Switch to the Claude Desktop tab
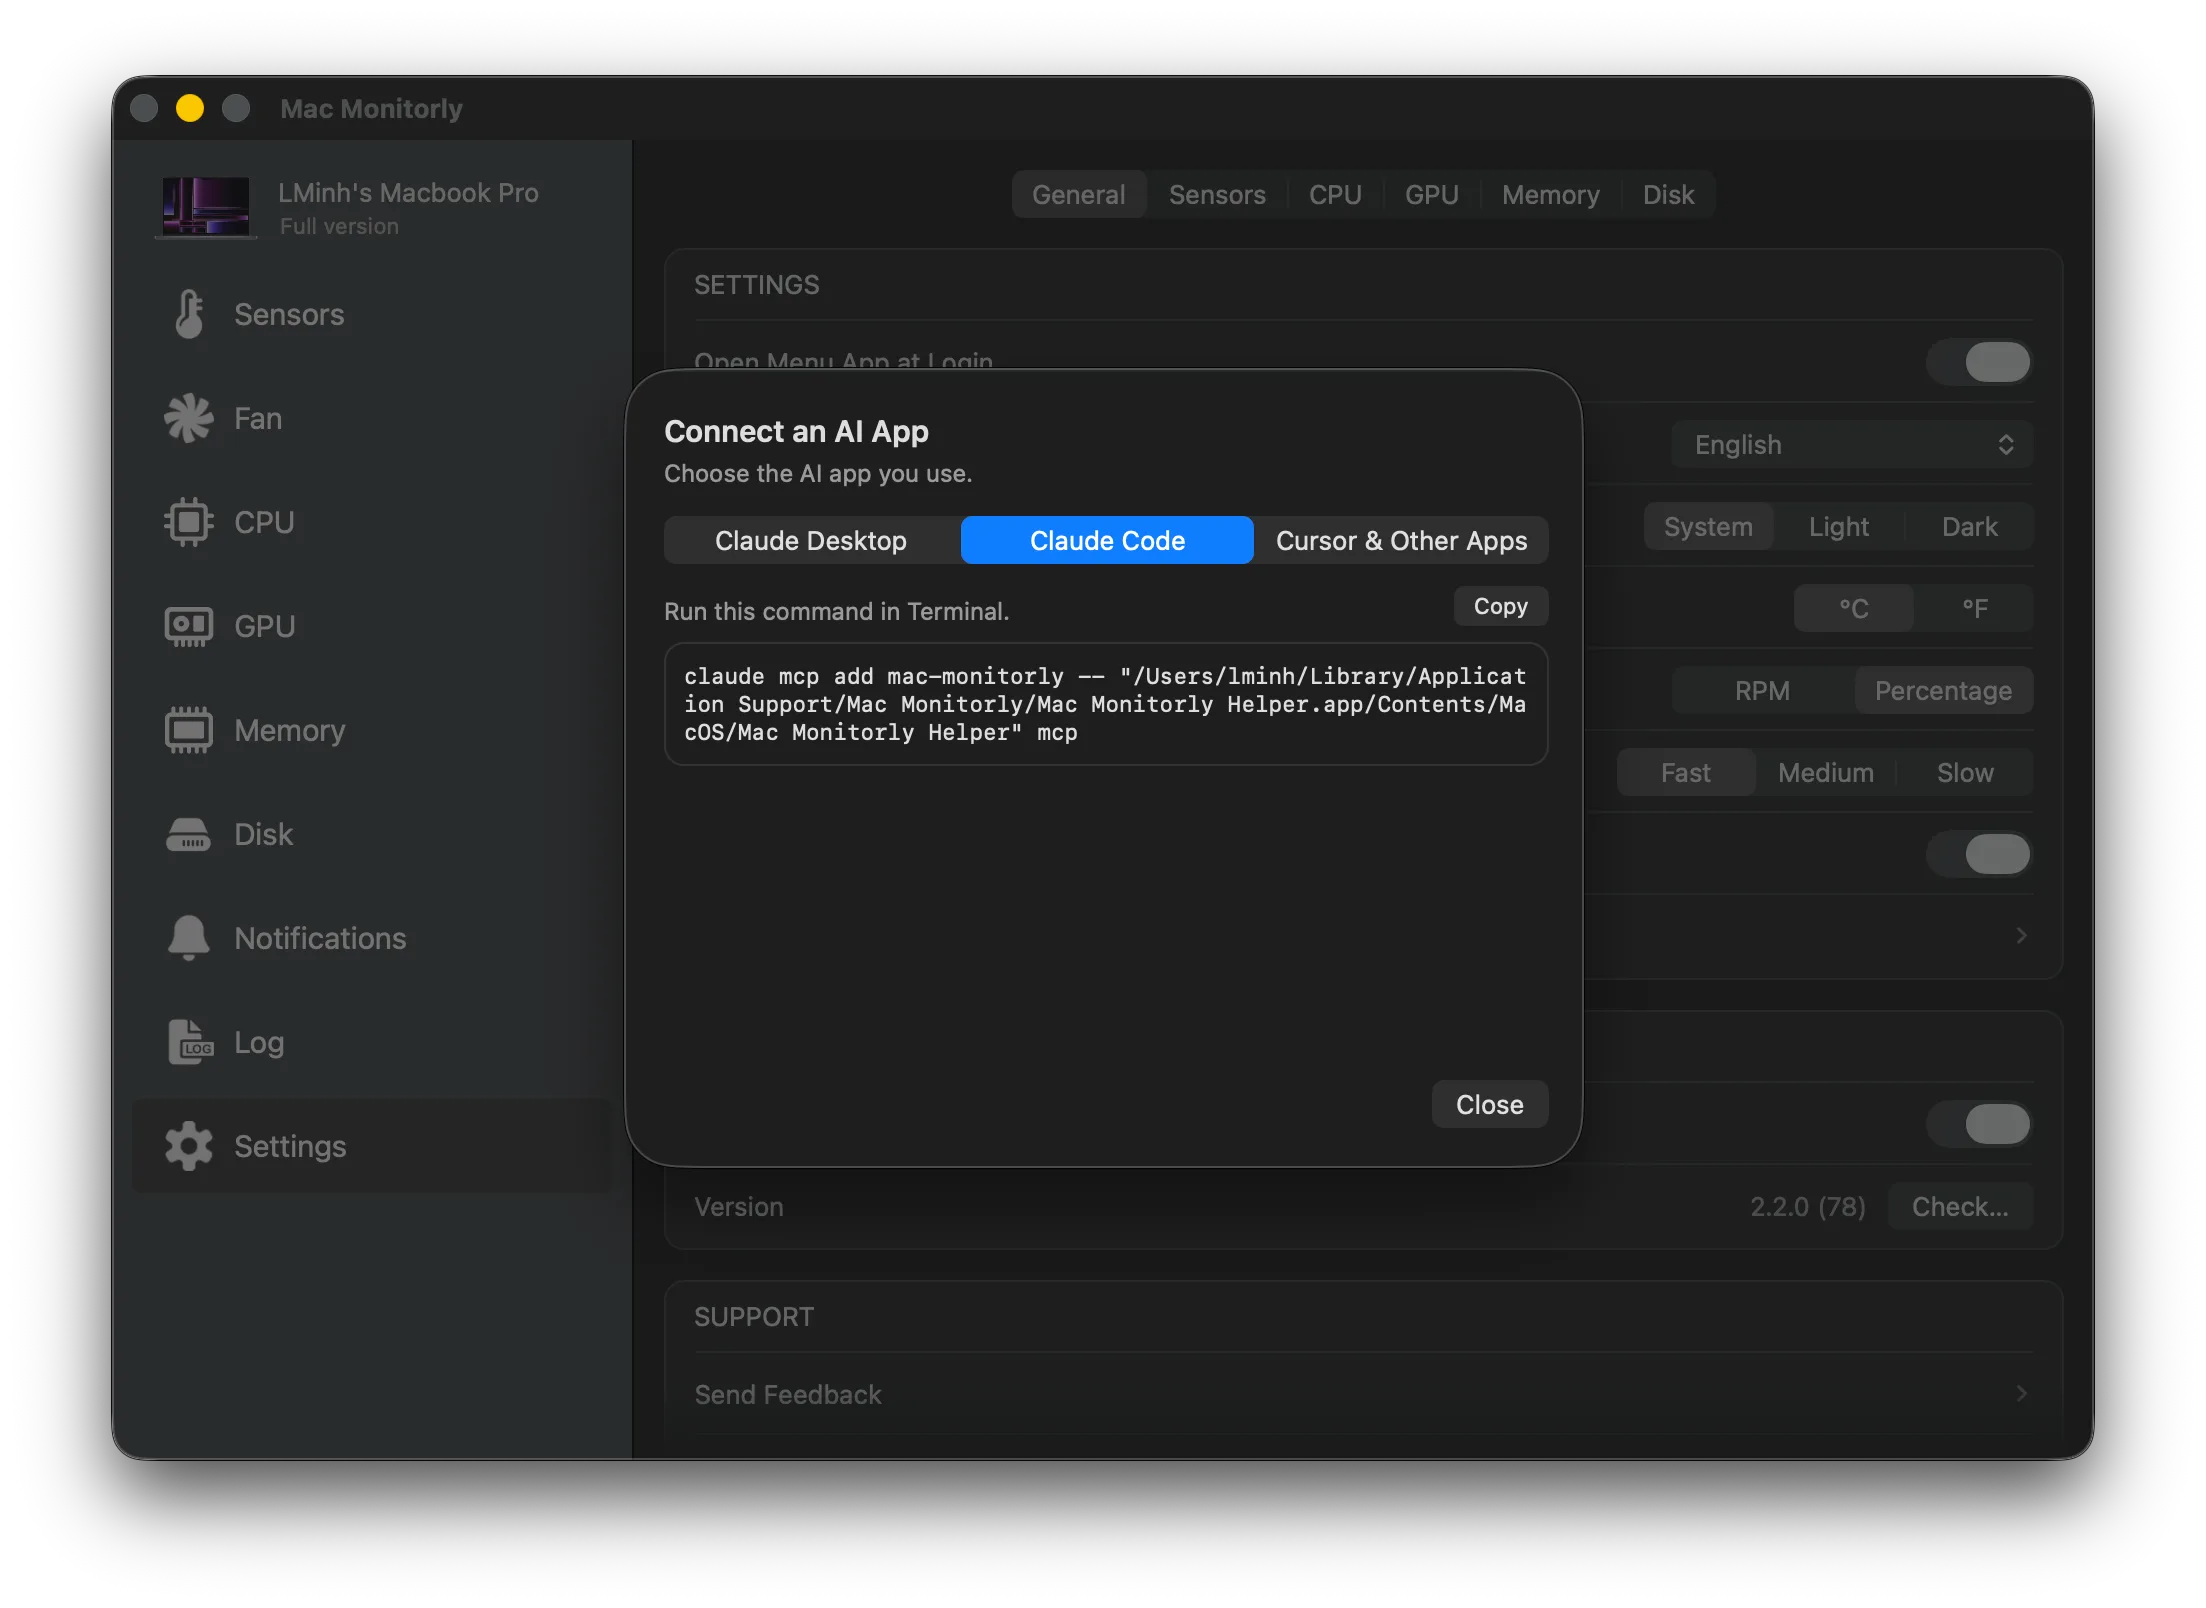Image resolution: width=2206 pixels, height=1608 pixels. coord(811,540)
